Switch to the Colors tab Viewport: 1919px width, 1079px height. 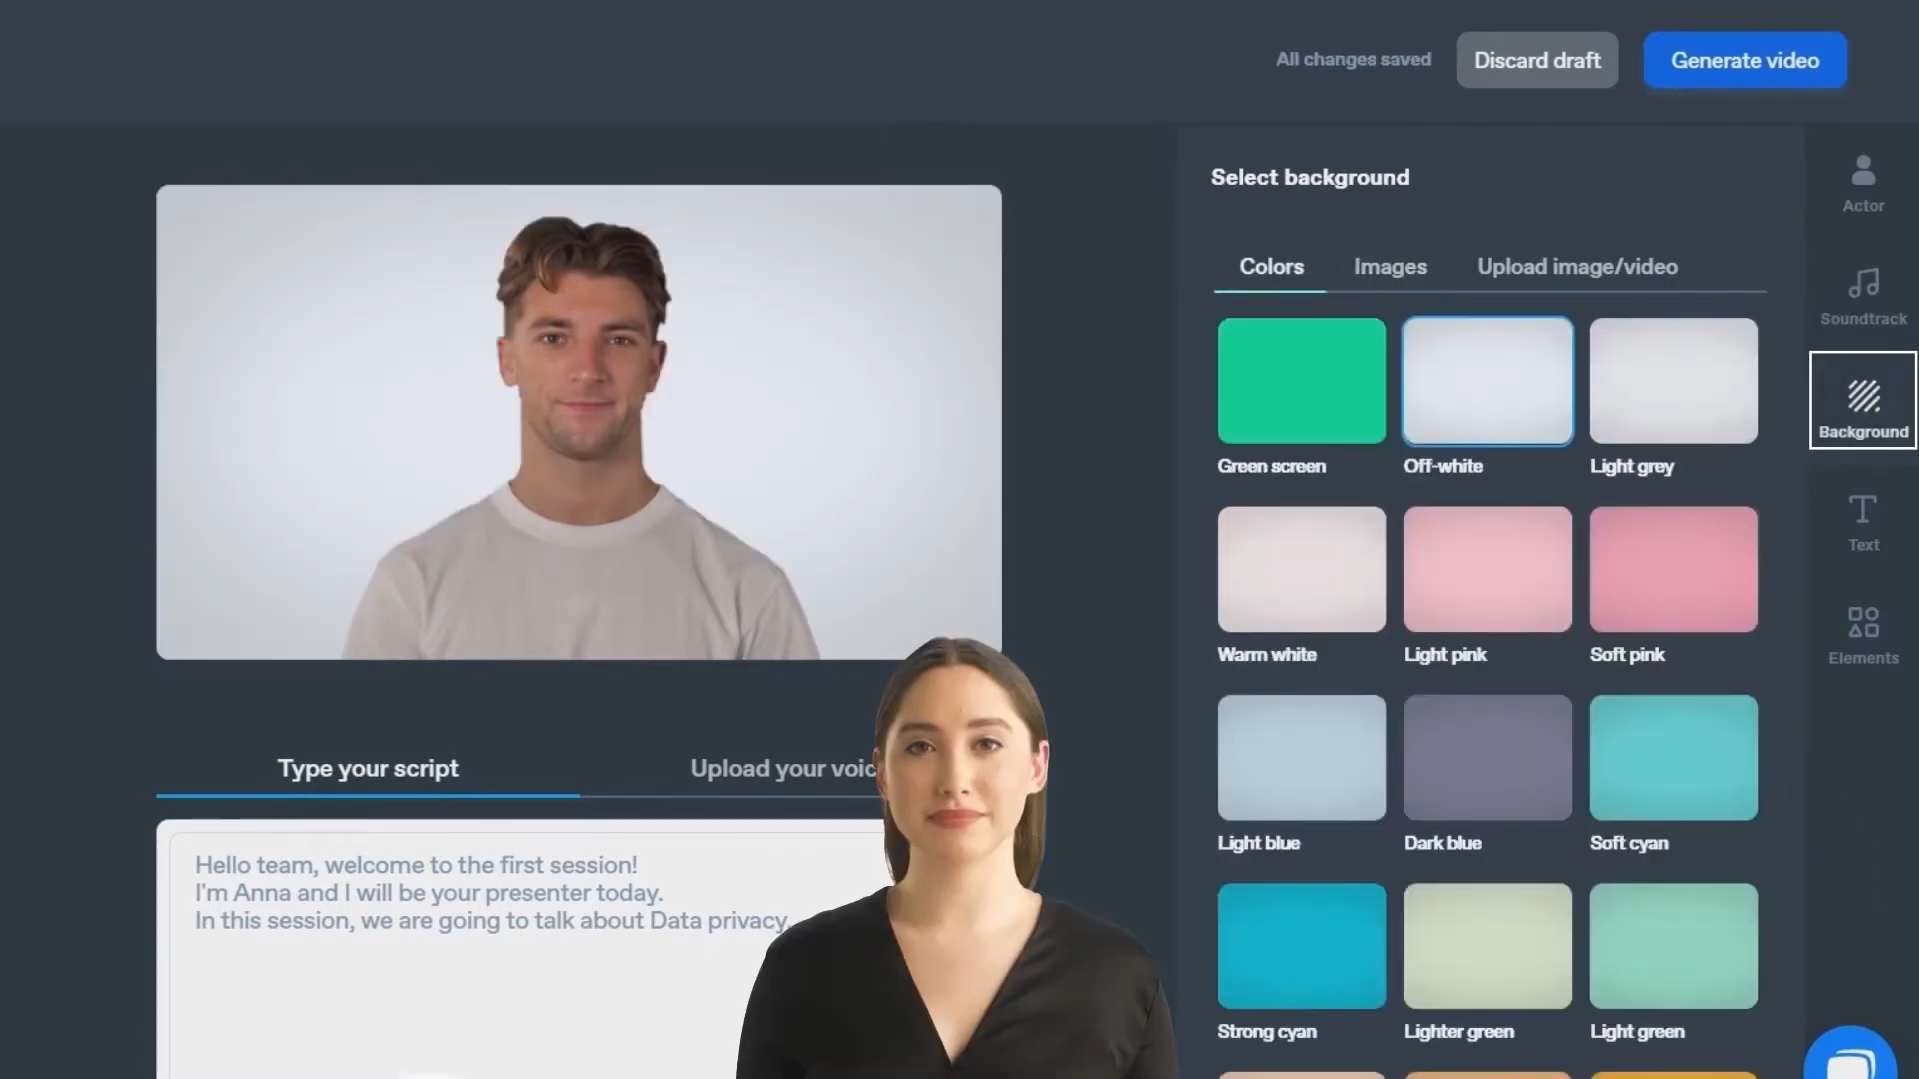1270,266
